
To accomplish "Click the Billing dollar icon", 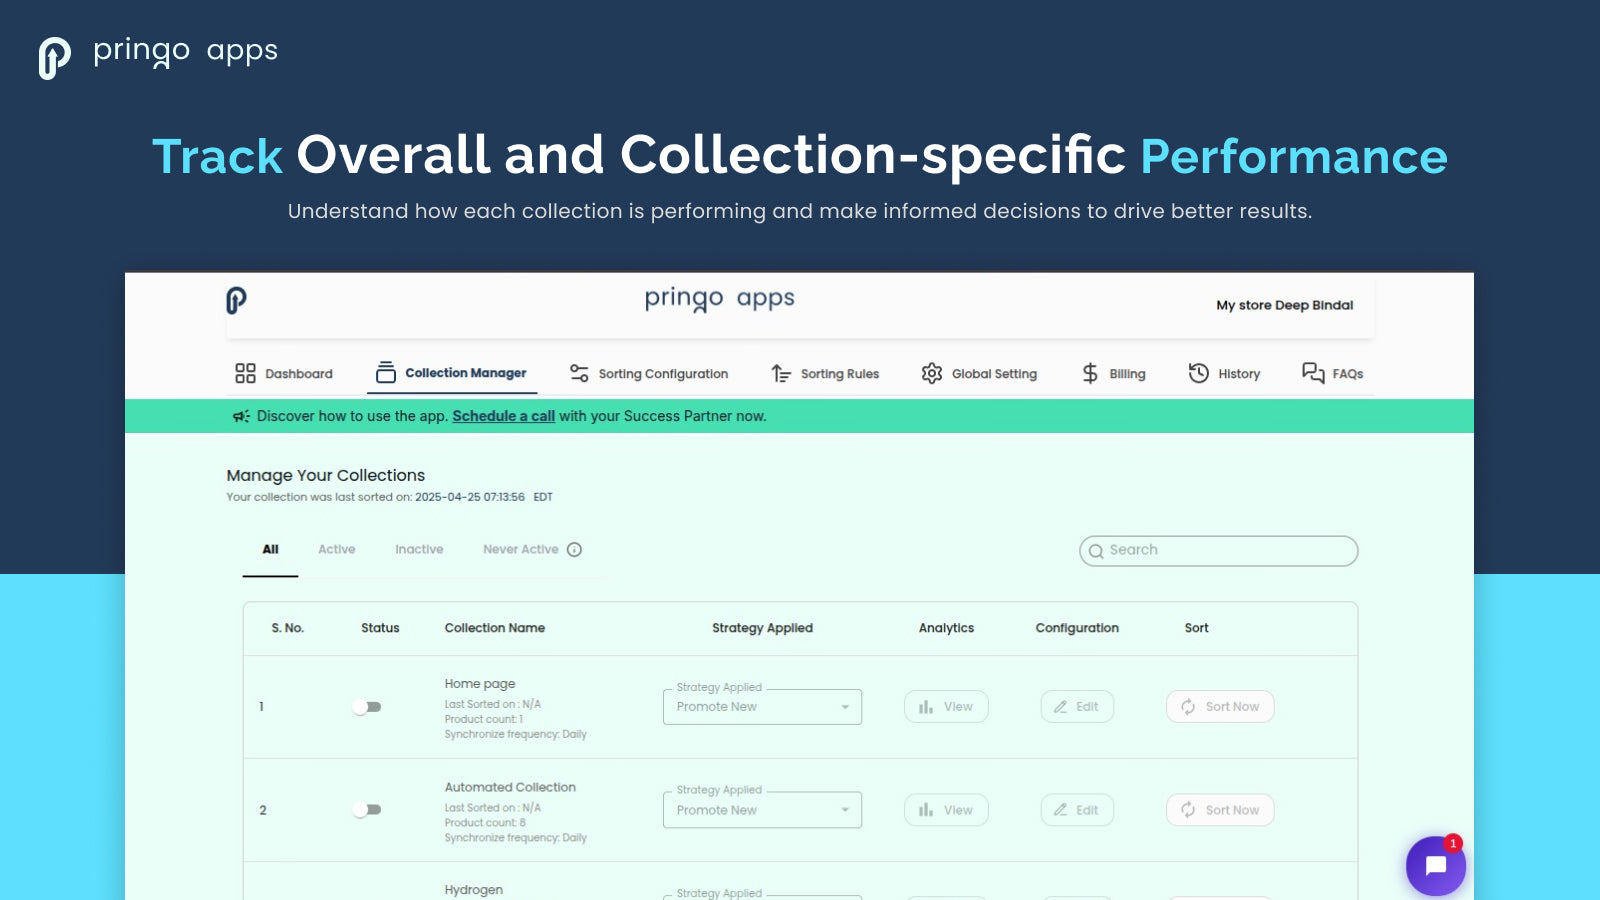I will click(x=1090, y=373).
